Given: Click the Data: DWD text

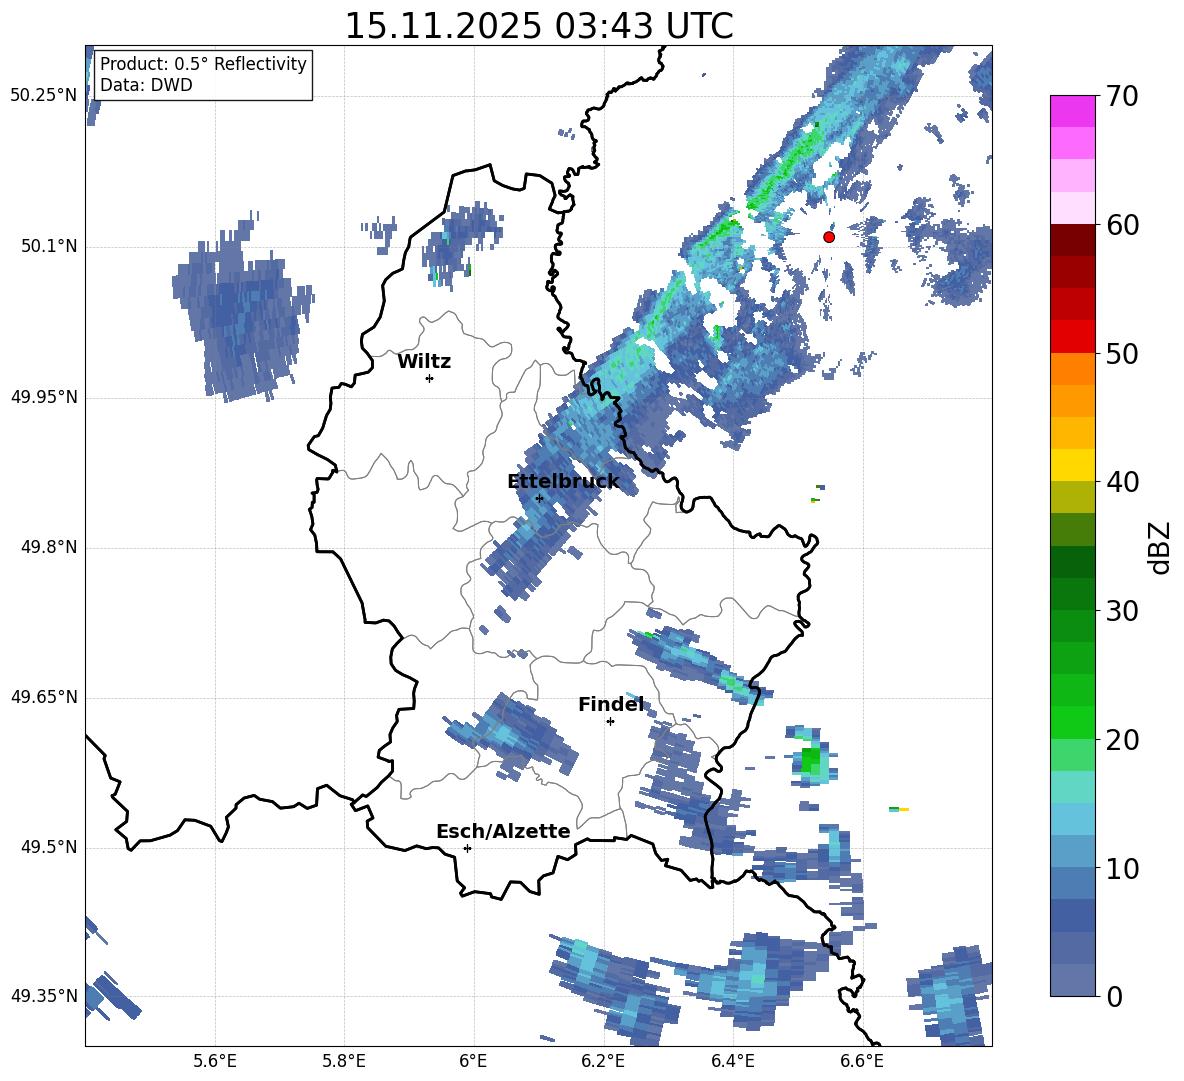Looking at the screenshot, I should [146, 85].
